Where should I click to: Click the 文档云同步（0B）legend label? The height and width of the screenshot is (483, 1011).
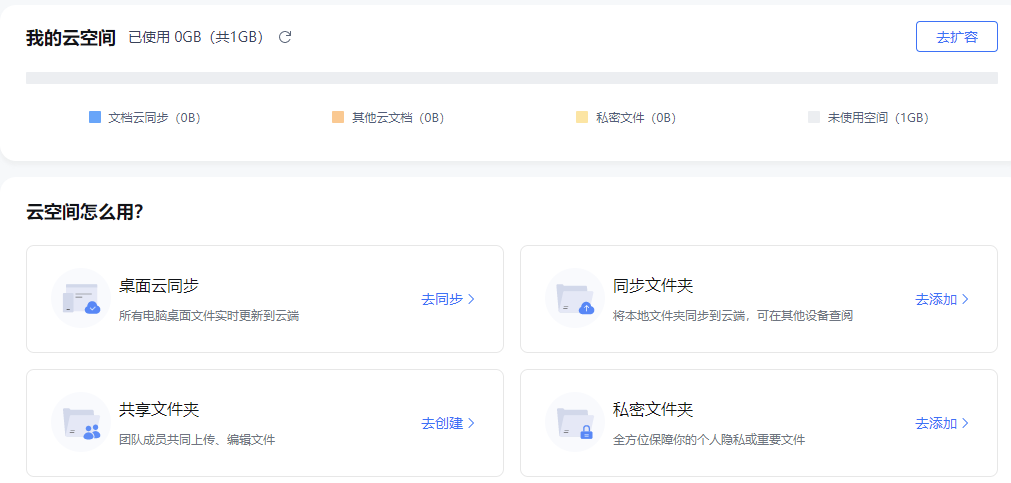point(155,118)
